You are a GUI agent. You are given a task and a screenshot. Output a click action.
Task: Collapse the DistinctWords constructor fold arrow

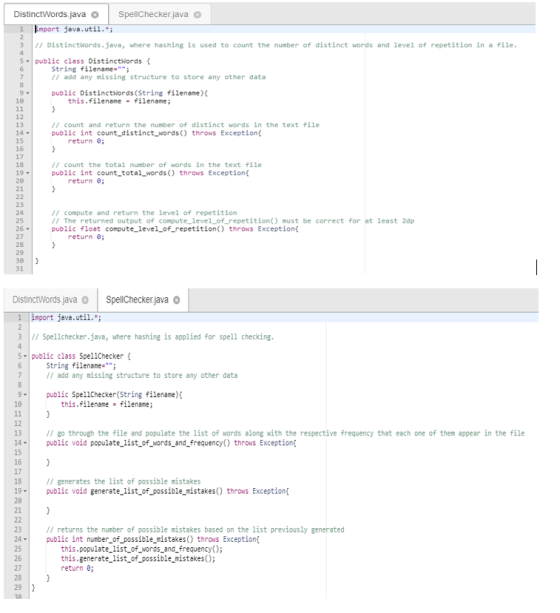coord(28,93)
